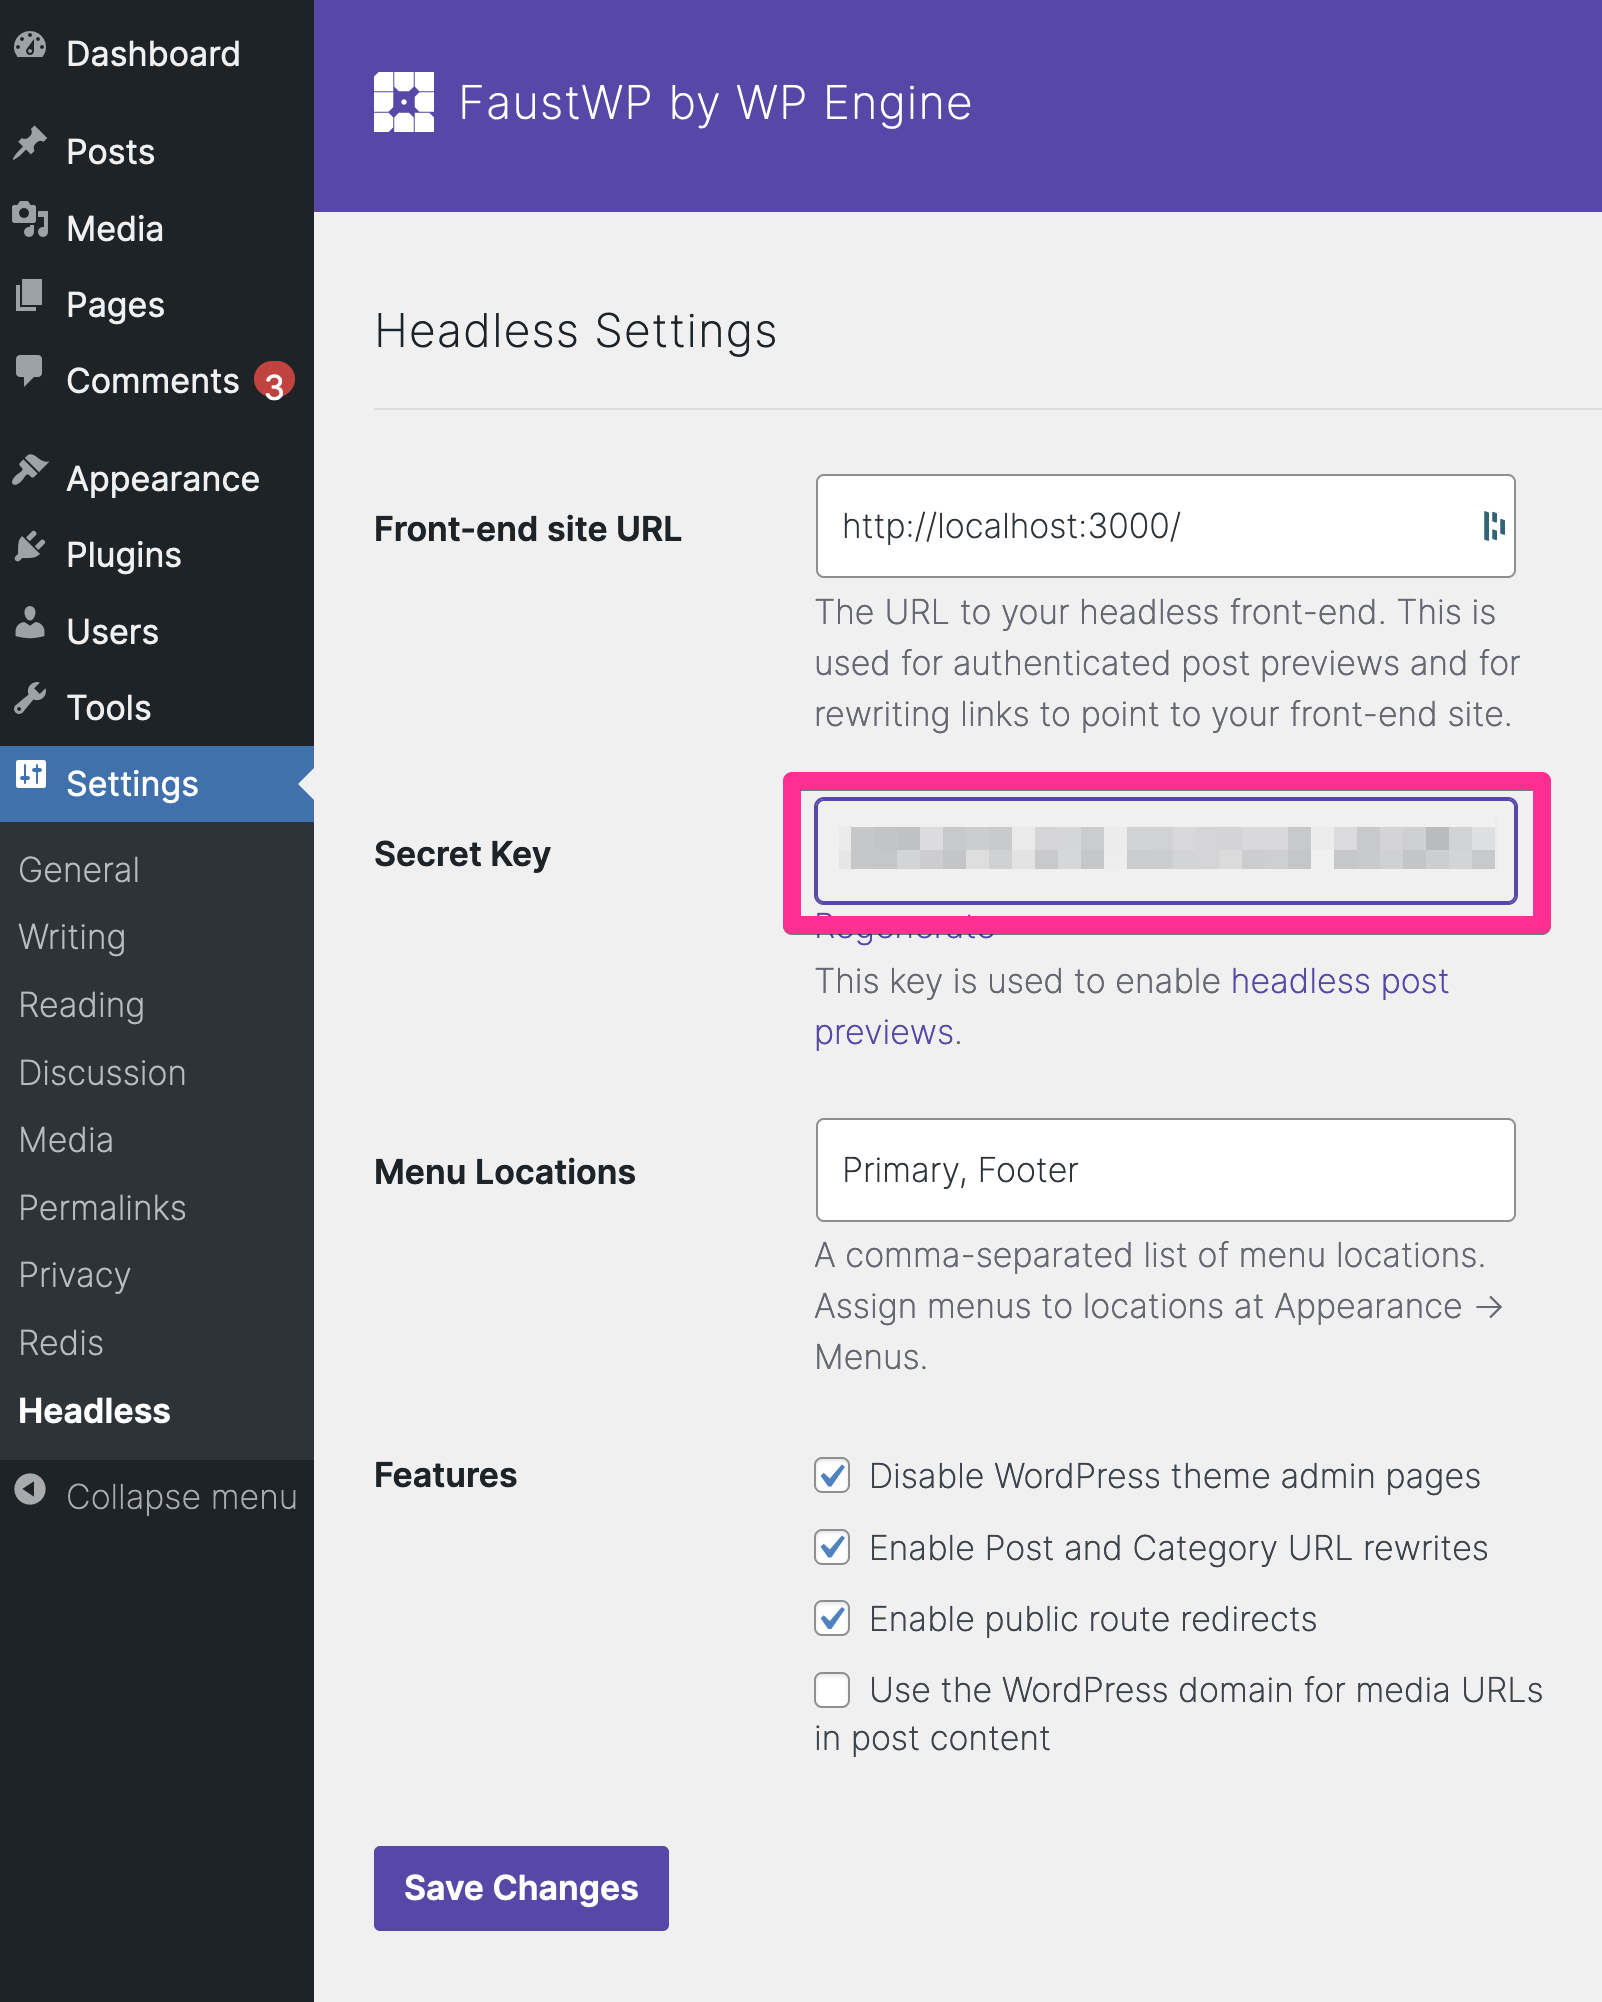Click the Features label
Screen dimensions: 1602x2002
(x=446, y=1475)
